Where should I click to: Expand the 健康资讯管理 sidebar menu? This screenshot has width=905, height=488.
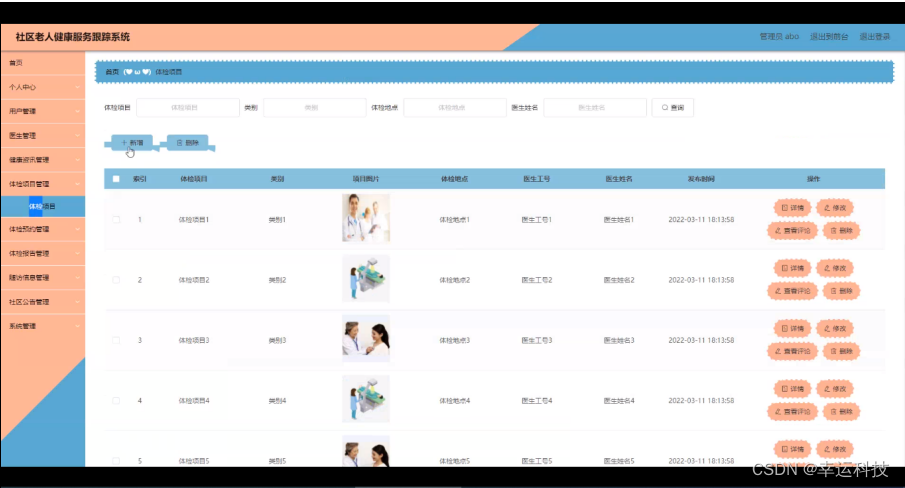tap(43, 160)
